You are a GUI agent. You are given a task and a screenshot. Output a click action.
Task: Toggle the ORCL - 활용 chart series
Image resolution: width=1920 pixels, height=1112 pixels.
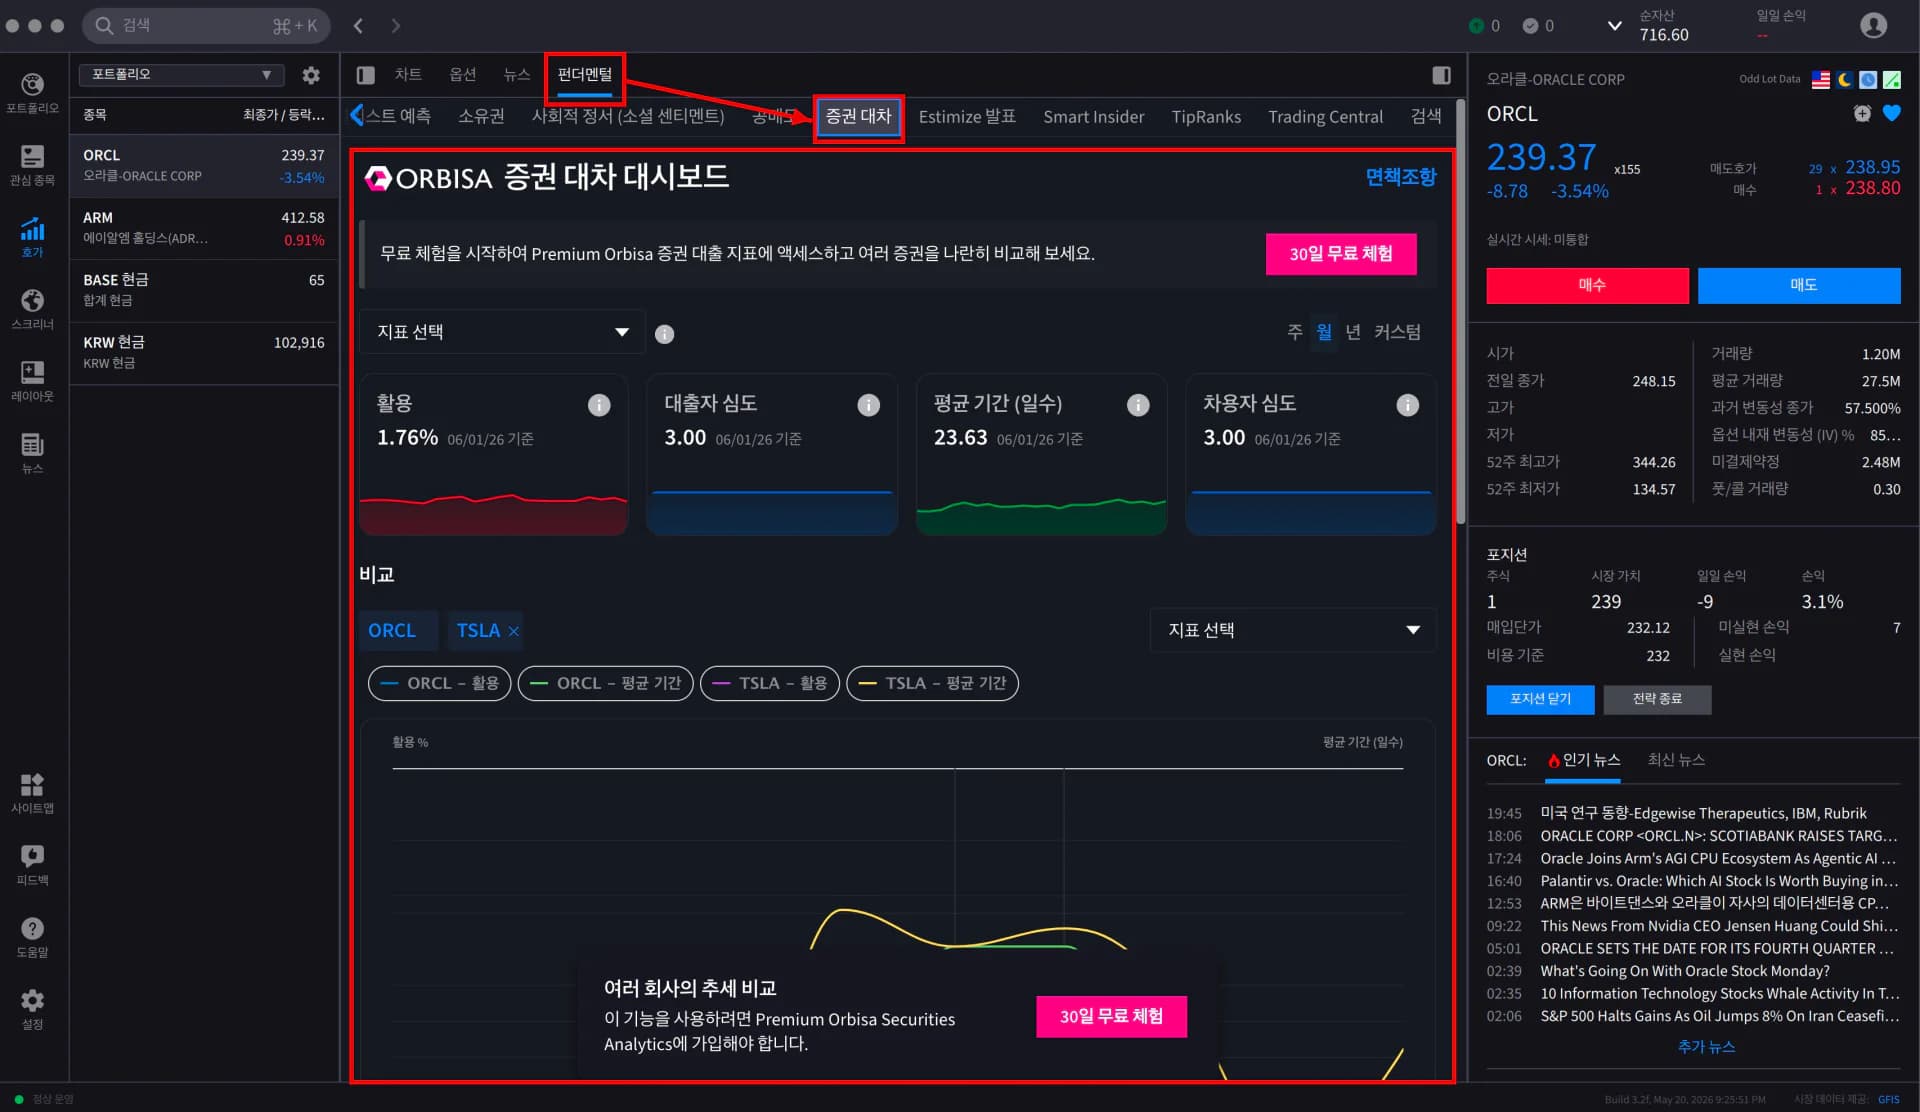coord(440,684)
